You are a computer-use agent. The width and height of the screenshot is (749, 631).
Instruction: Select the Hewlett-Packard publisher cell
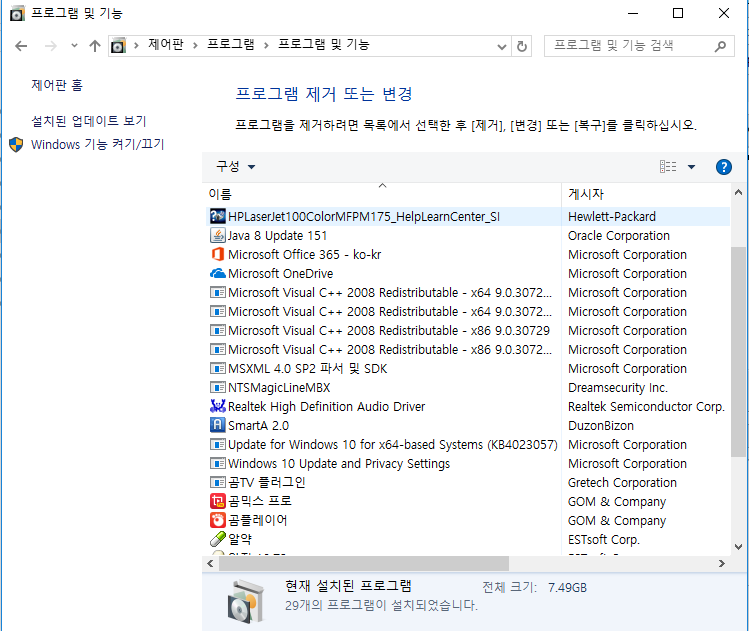(611, 216)
